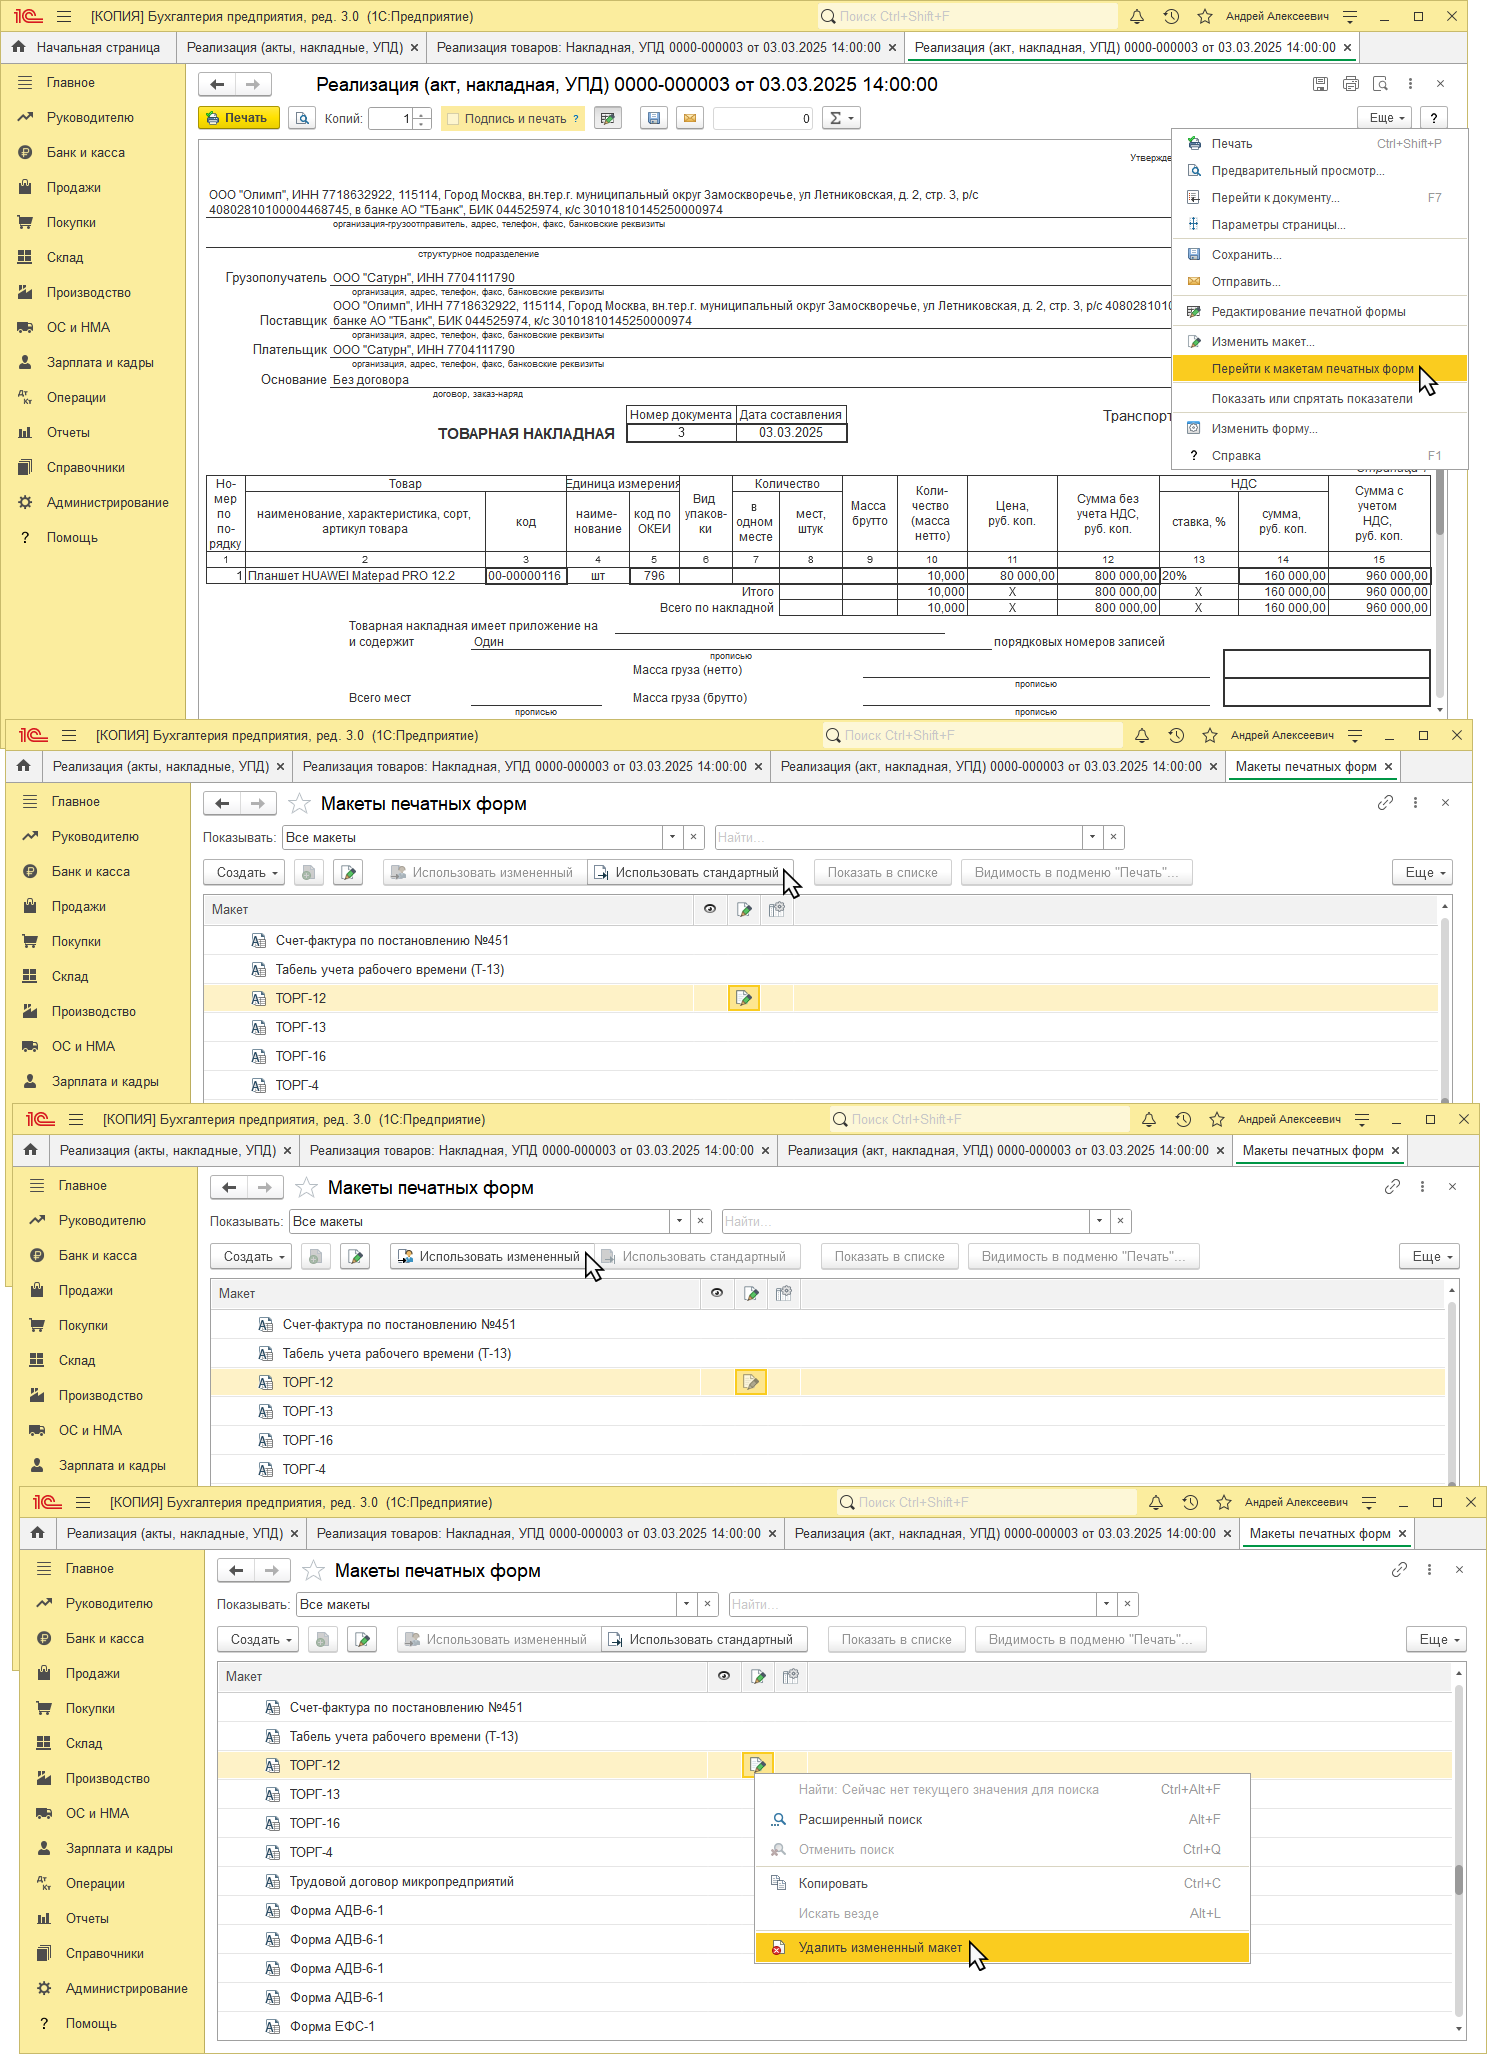The image size is (1487, 2054).
Task: Go back with arrow in print form window
Action: point(217,85)
